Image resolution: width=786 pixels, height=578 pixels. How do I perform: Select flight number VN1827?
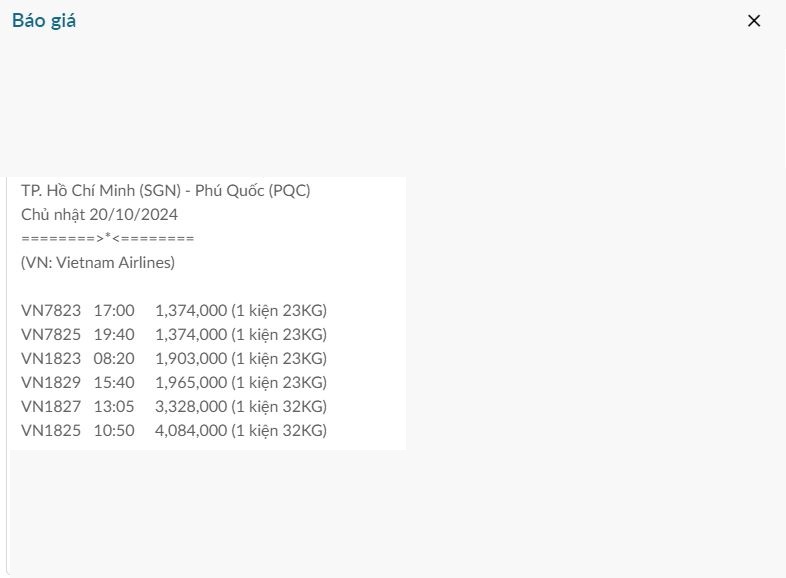(x=51, y=406)
